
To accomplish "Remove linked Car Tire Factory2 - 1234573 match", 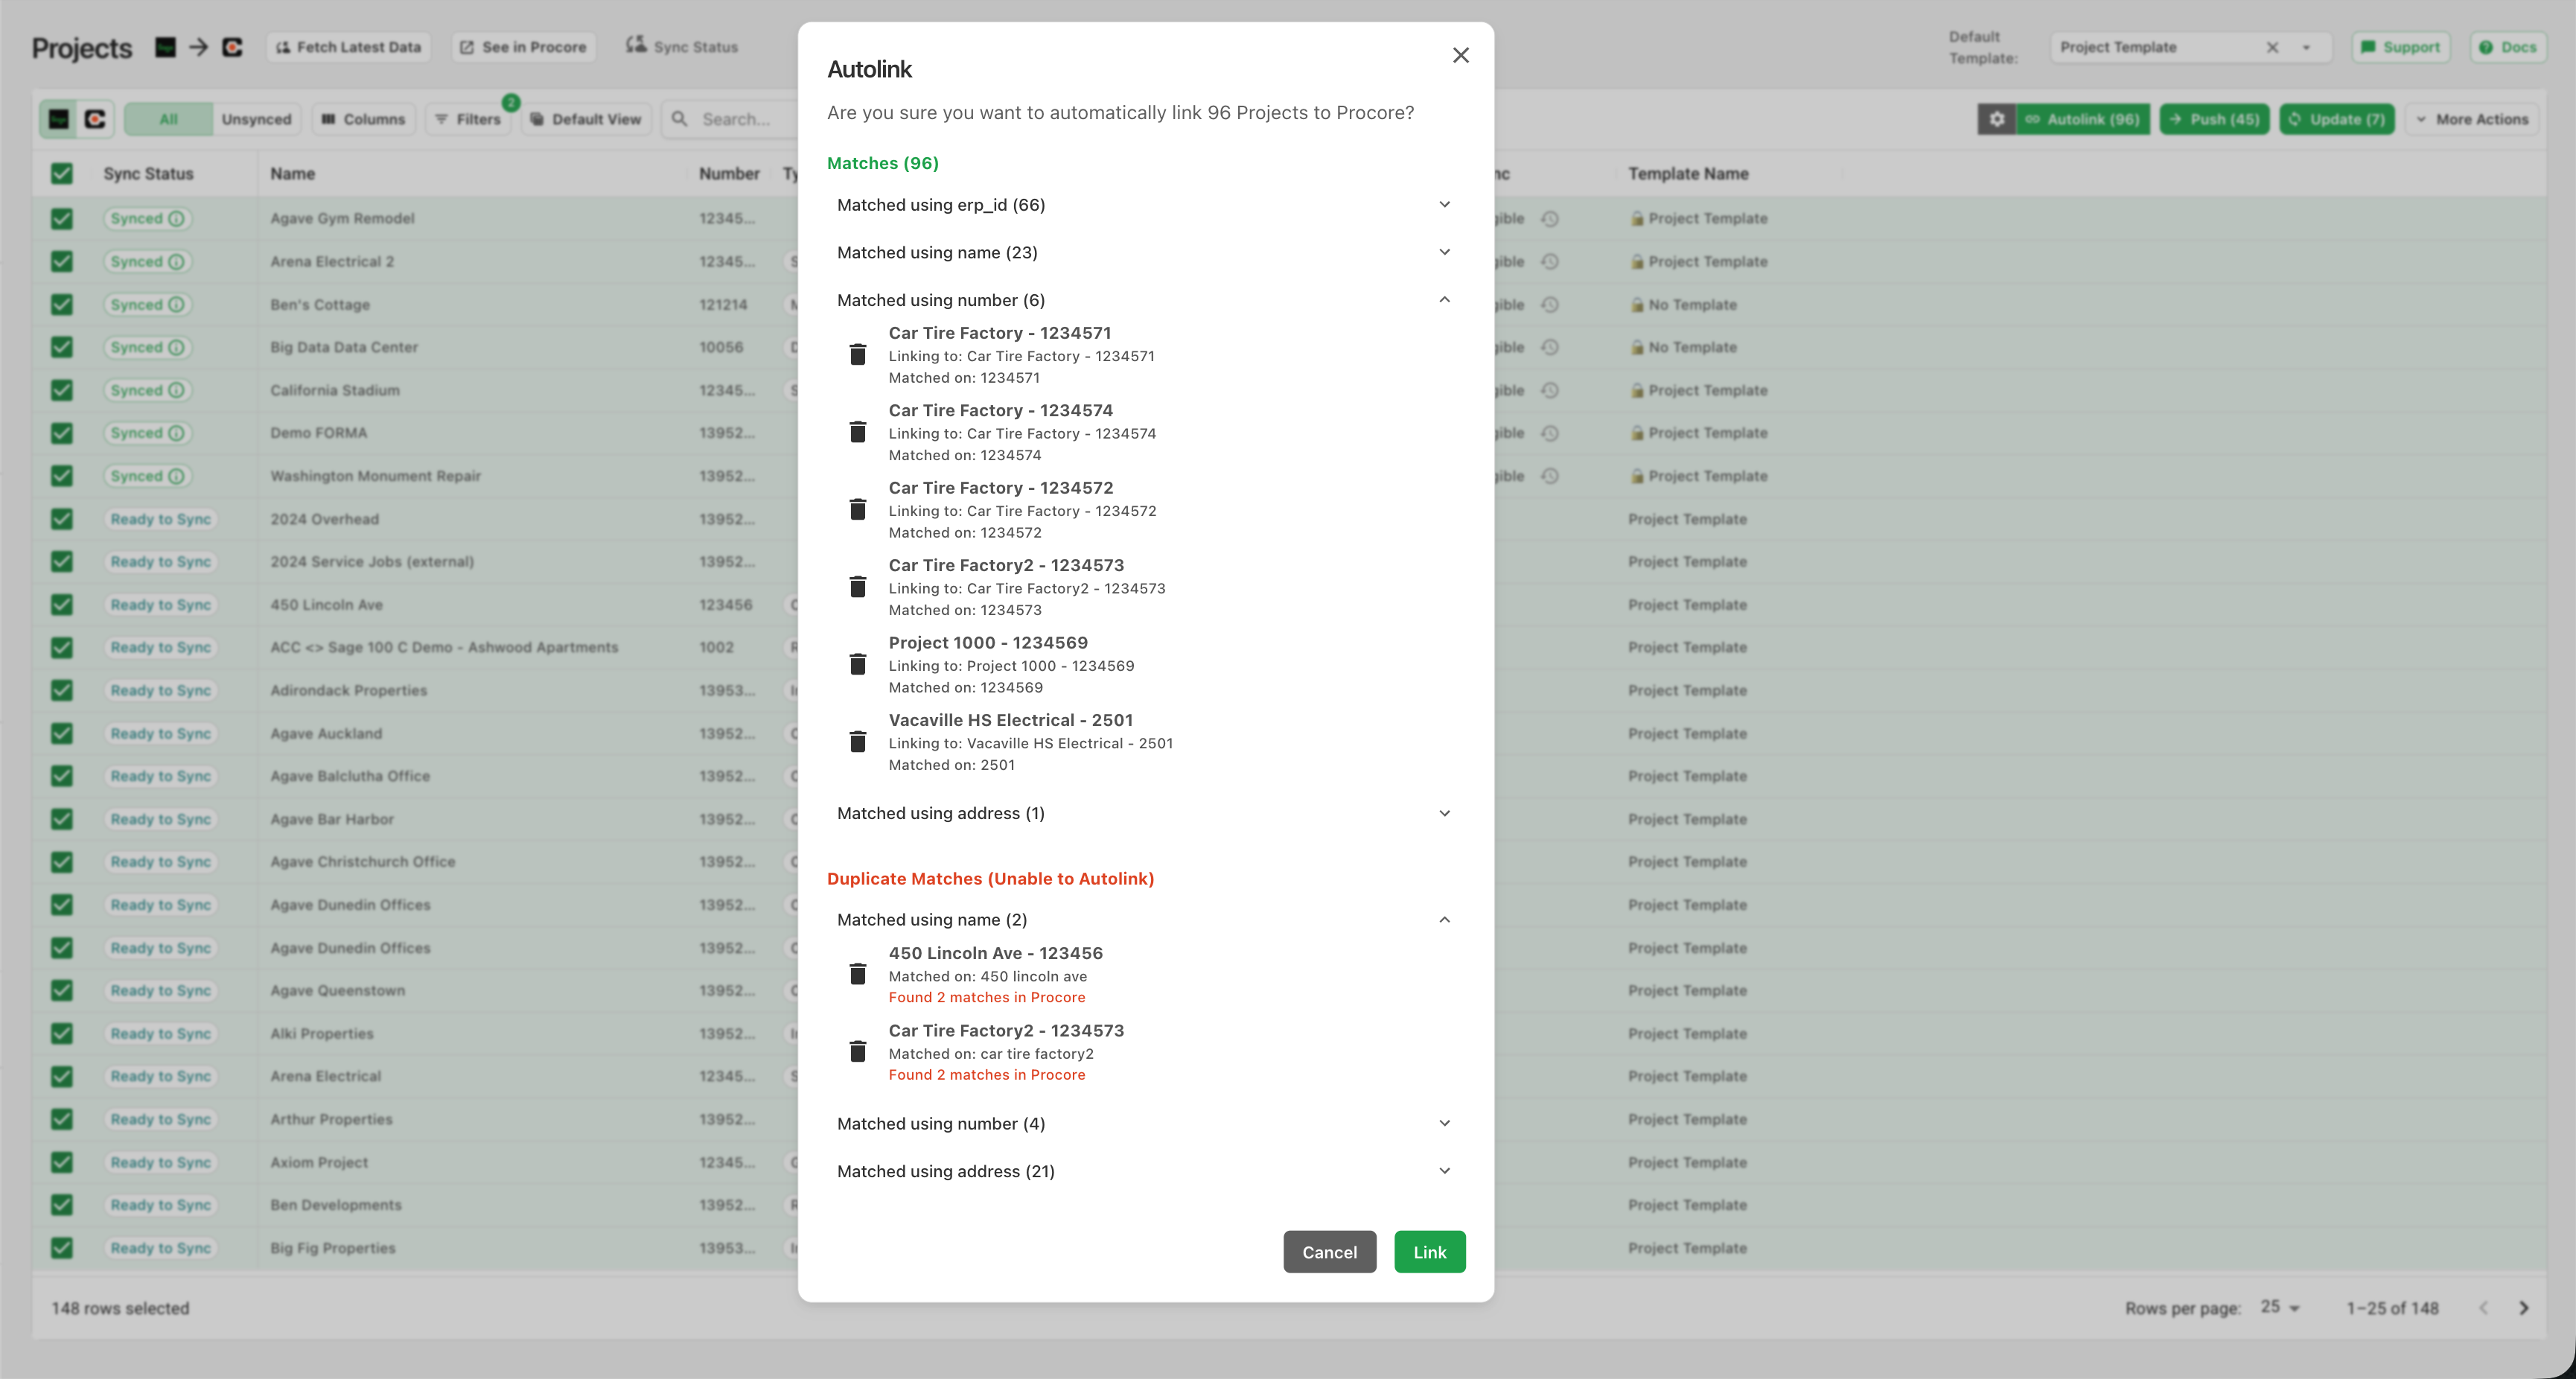I will [x=857, y=587].
